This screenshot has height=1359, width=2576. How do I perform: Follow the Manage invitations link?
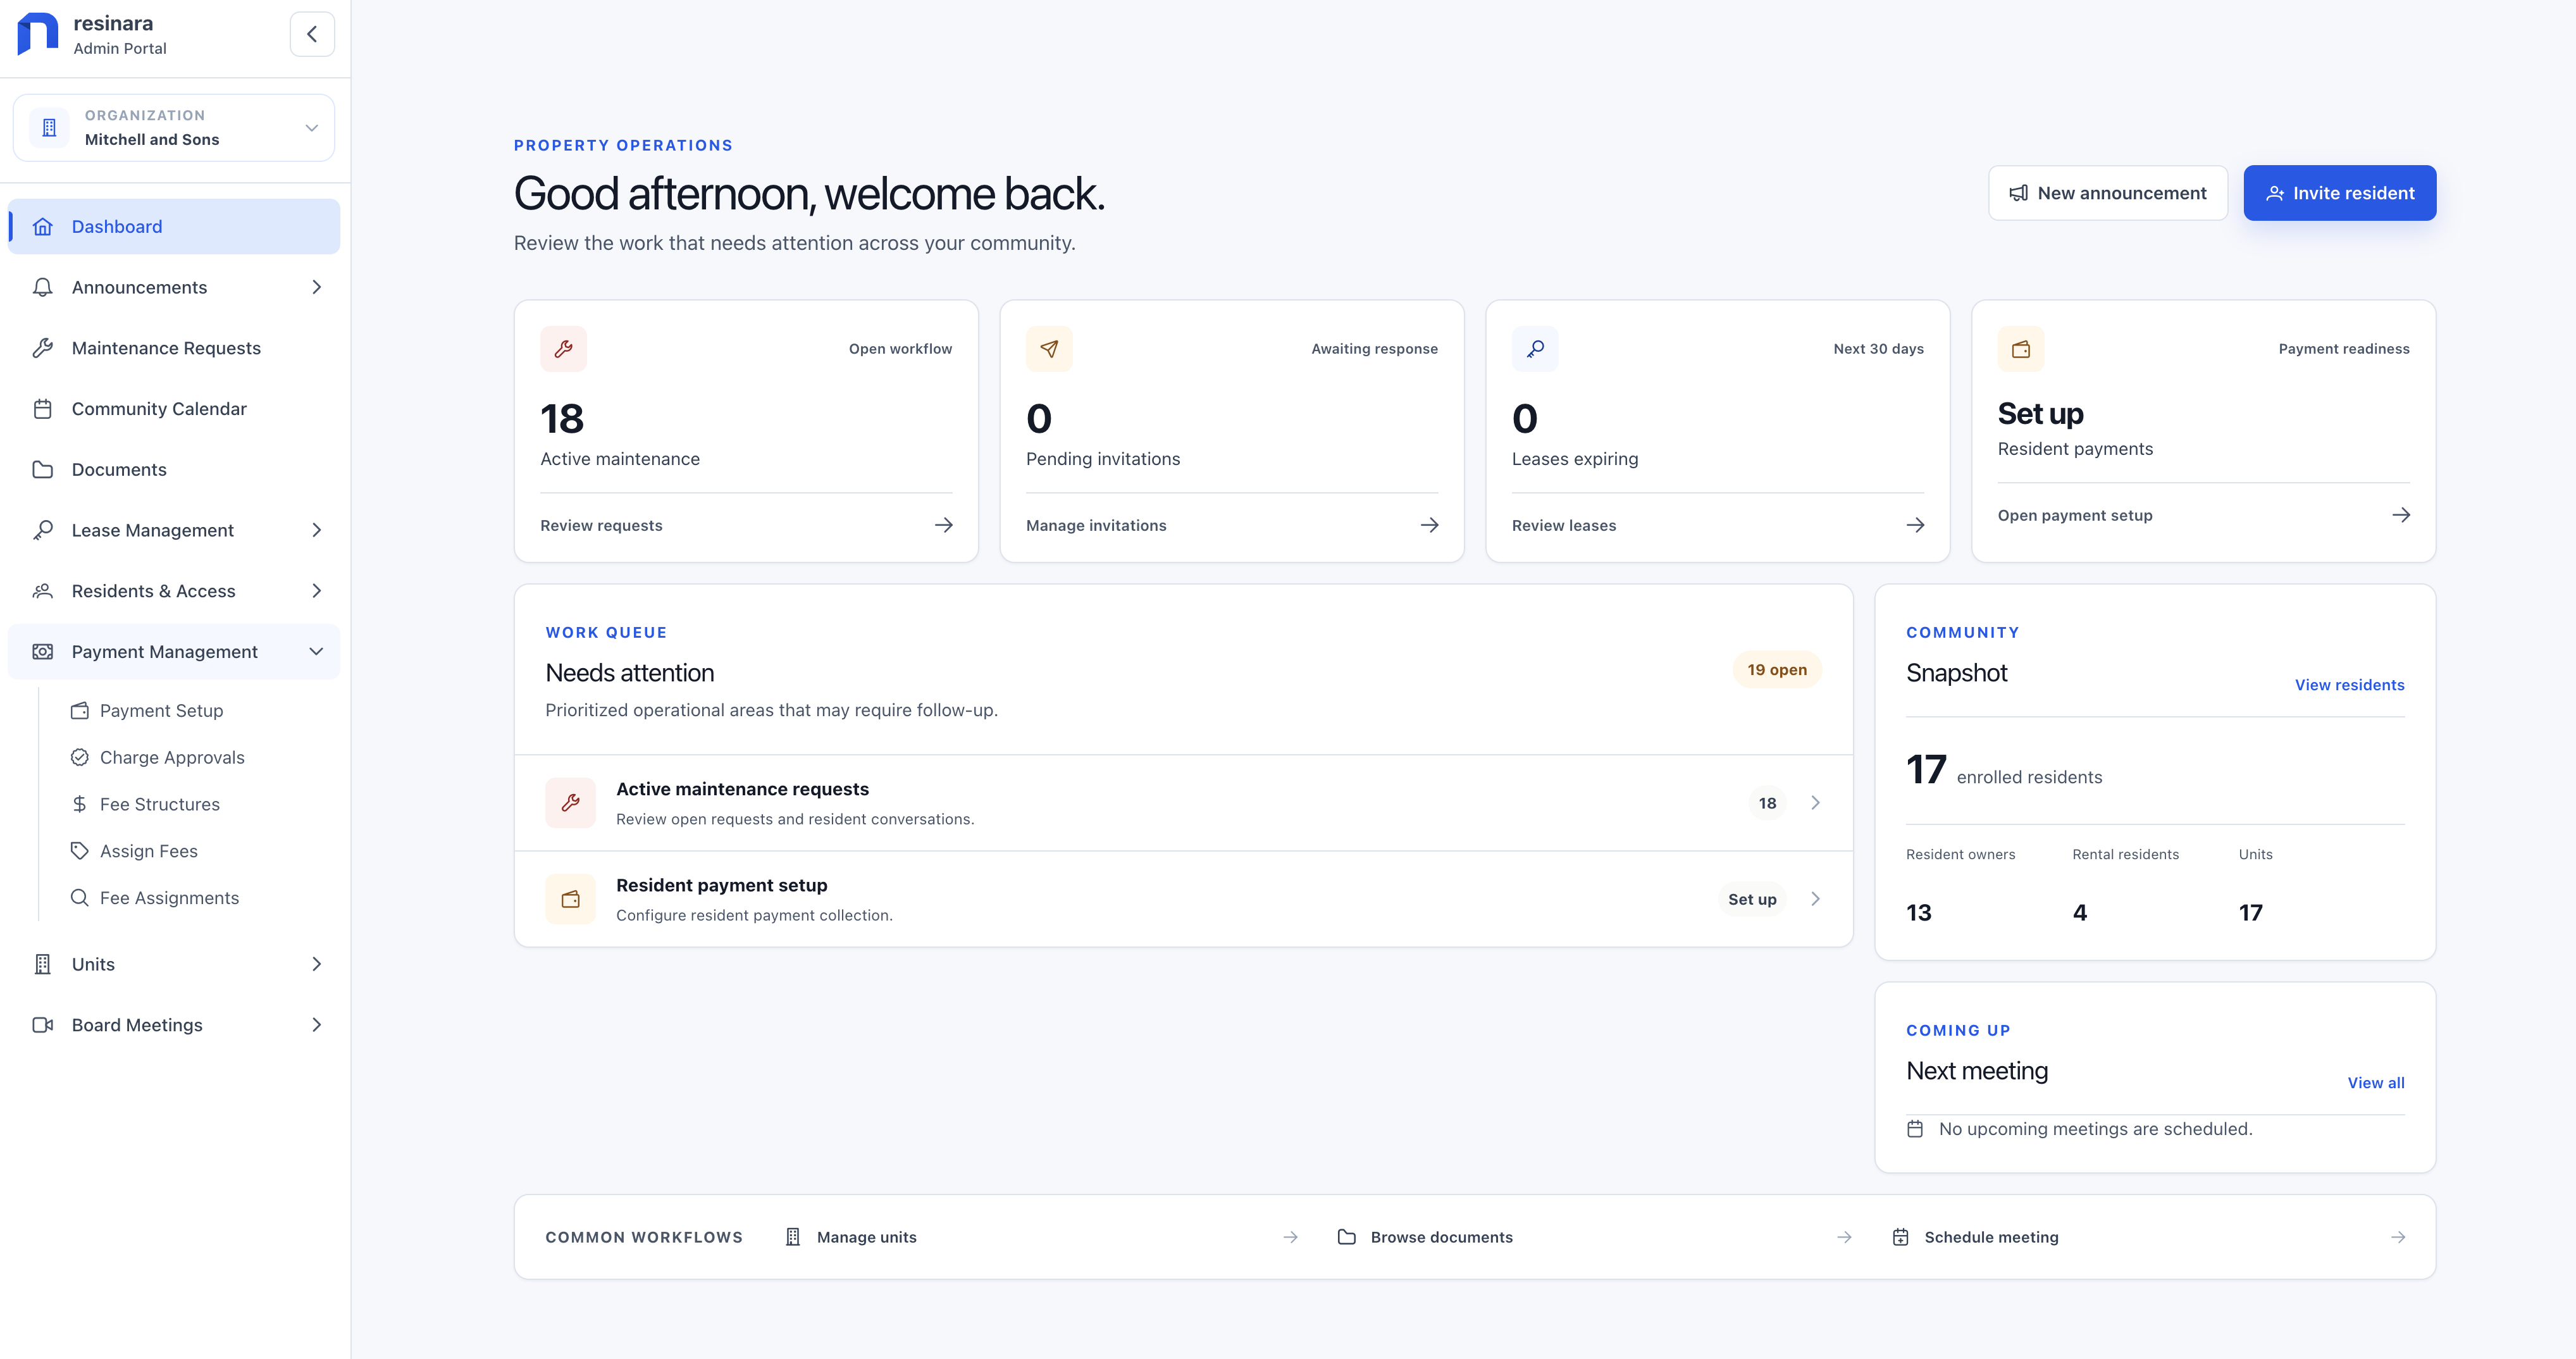(1096, 526)
